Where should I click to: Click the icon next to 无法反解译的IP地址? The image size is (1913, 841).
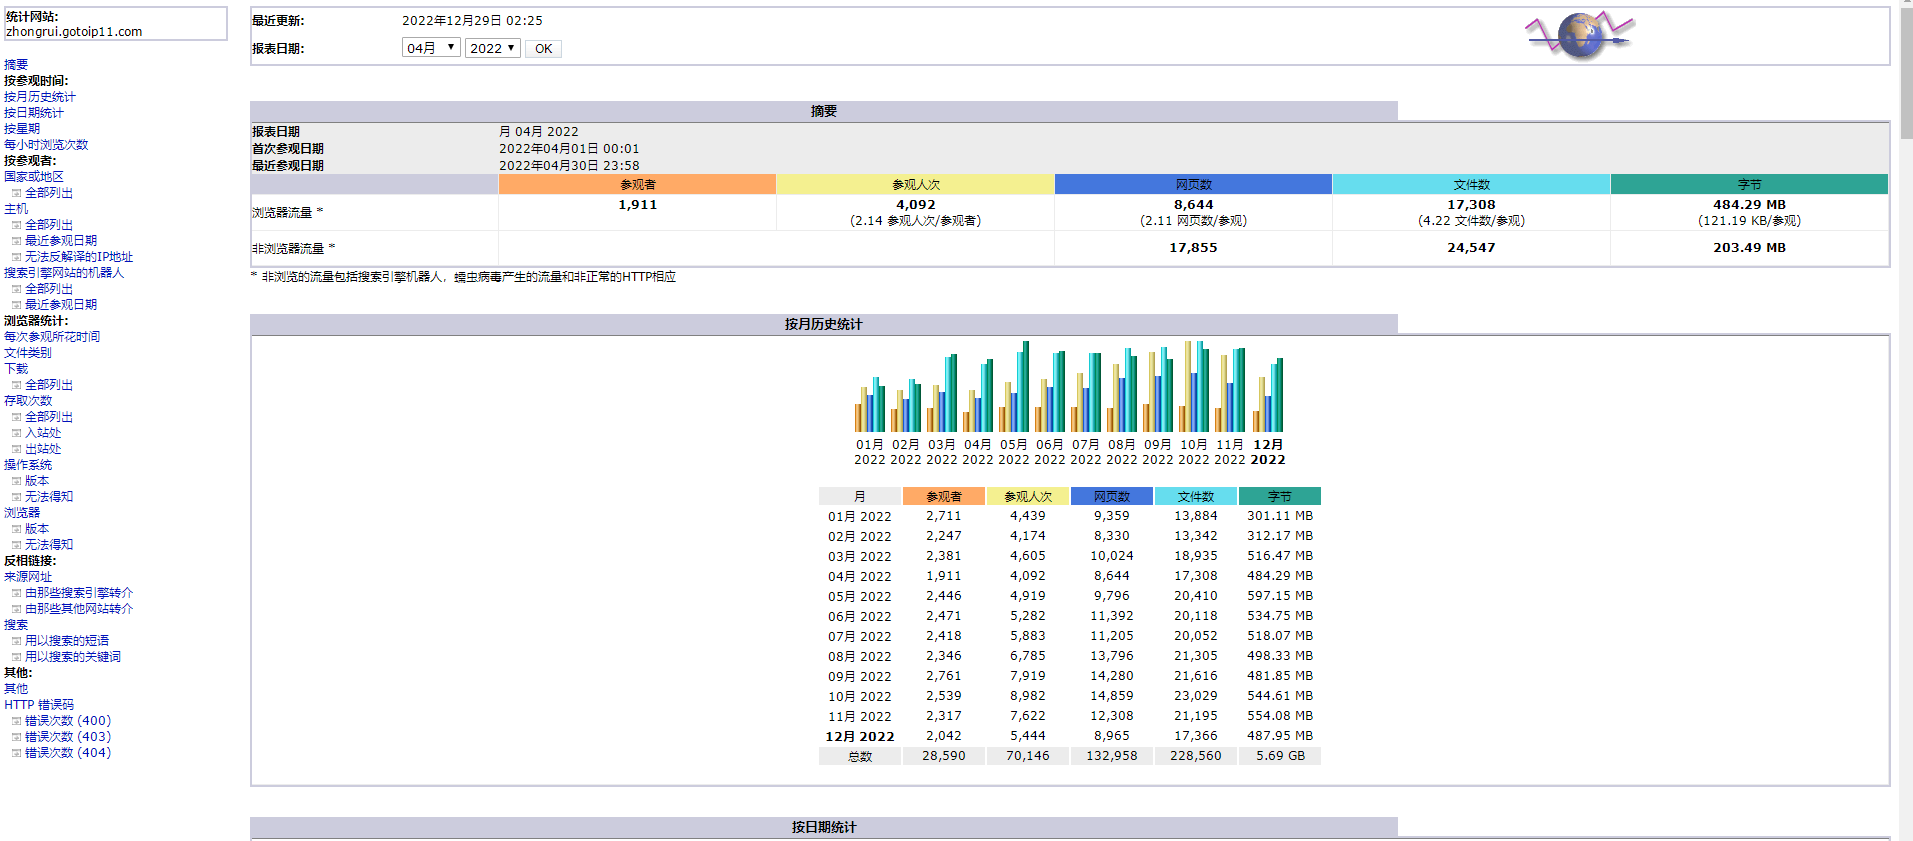[16, 257]
